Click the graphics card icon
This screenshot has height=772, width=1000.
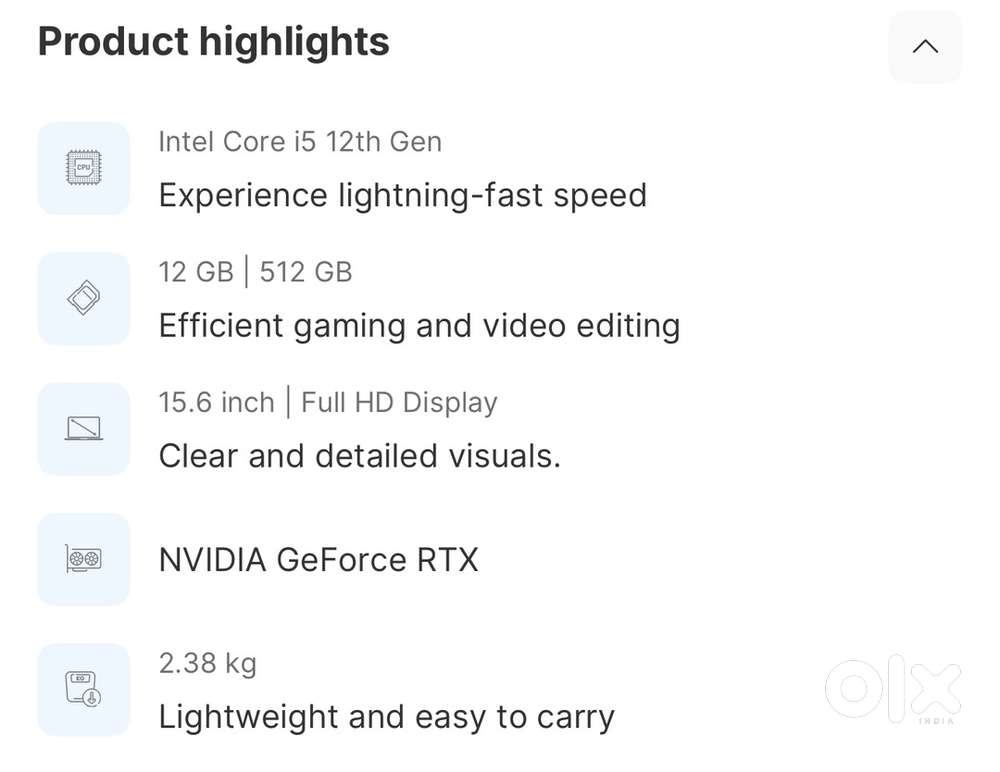(x=84, y=559)
